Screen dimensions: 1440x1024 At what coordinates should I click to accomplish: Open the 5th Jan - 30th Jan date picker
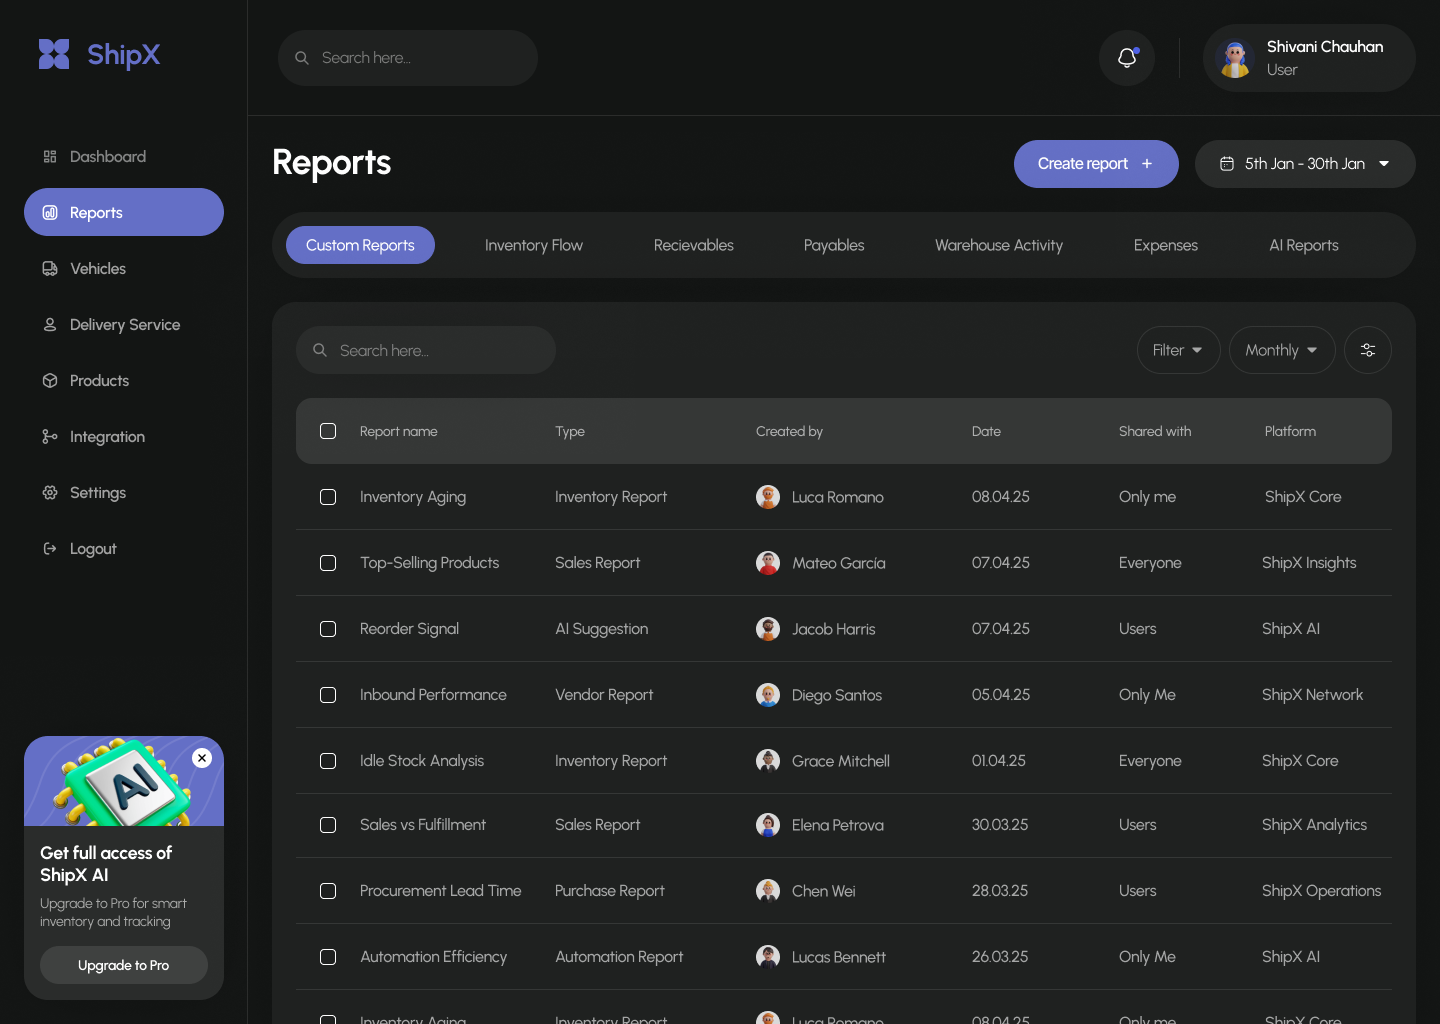(x=1305, y=163)
